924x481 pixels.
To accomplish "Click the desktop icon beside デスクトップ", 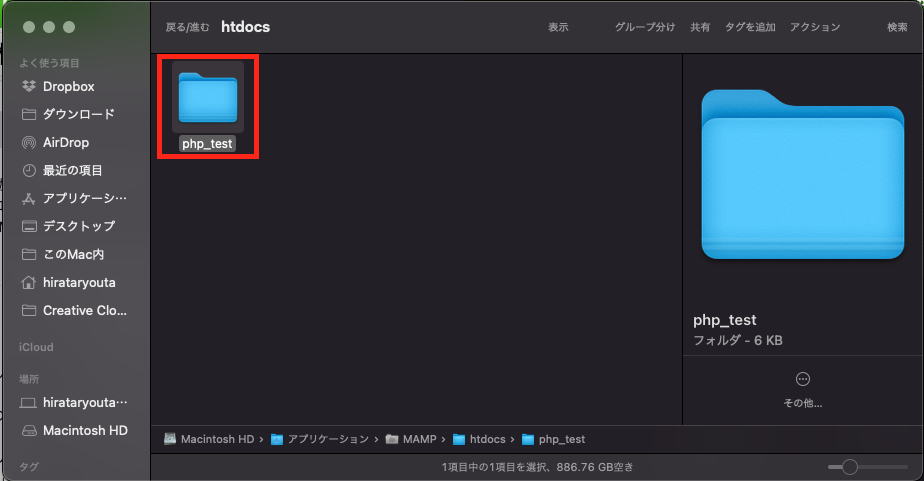I will tap(28, 226).
